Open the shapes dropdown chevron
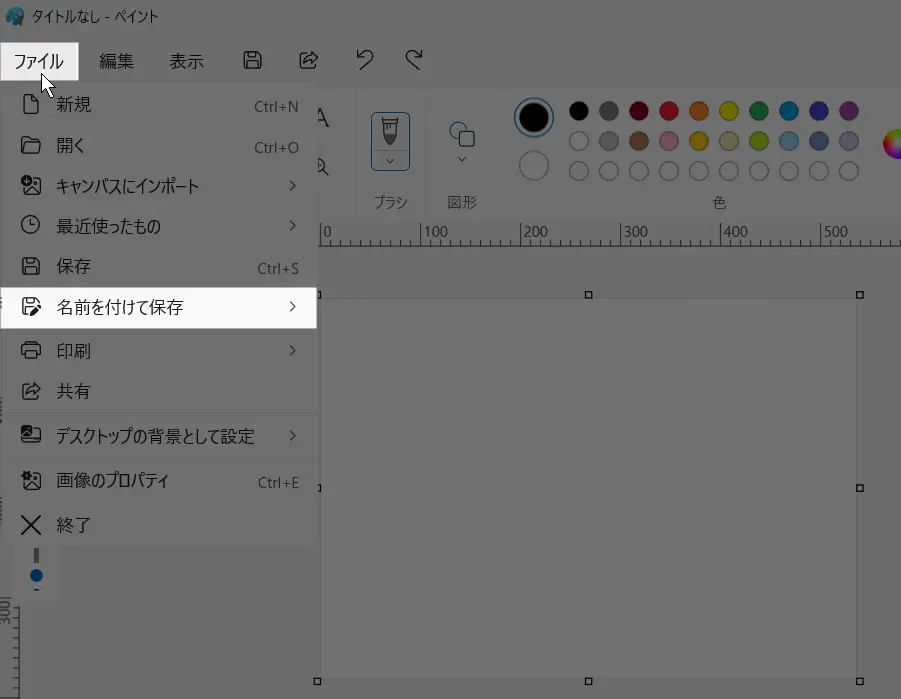Image resolution: width=901 pixels, height=699 pixels. point(462,159)
